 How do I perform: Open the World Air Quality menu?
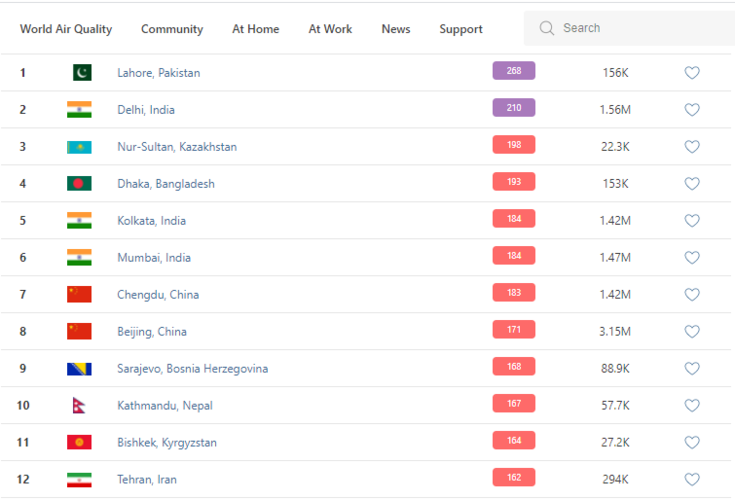point(66,29)
